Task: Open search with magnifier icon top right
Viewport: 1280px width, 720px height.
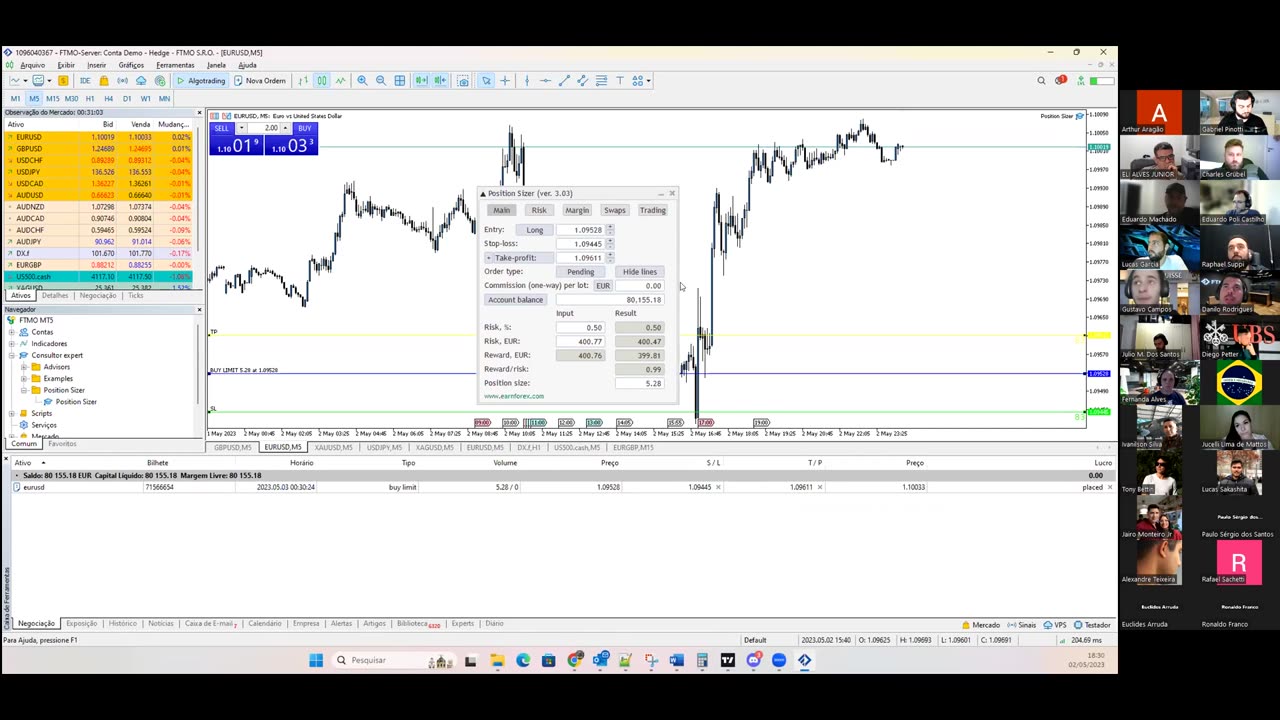Action: (1041, 80)
